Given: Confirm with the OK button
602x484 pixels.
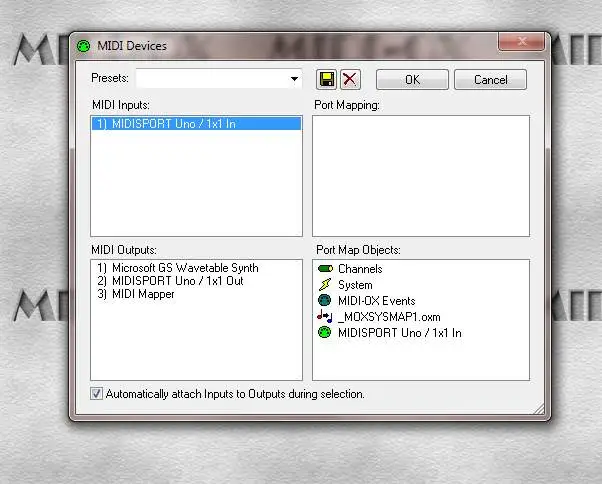Looking at the screenshot, I should tap(412, 79).
